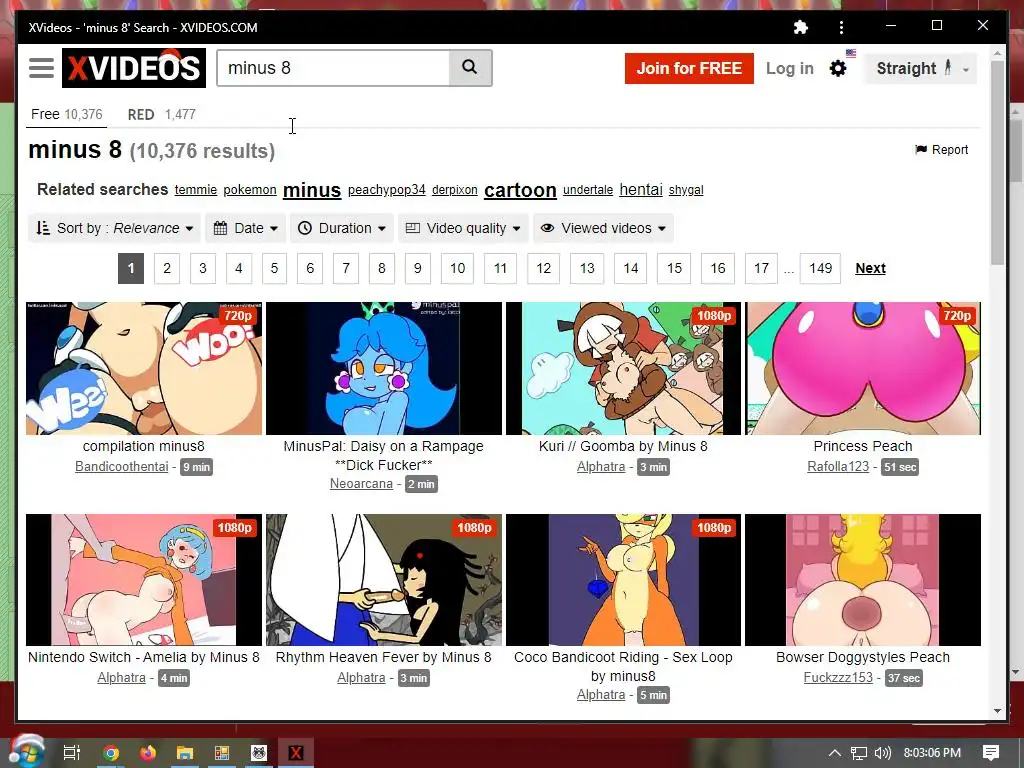The image size is (1024, 768).
Task: Expand the Sort by Relevance dropdown
Action: pos(114,228)
